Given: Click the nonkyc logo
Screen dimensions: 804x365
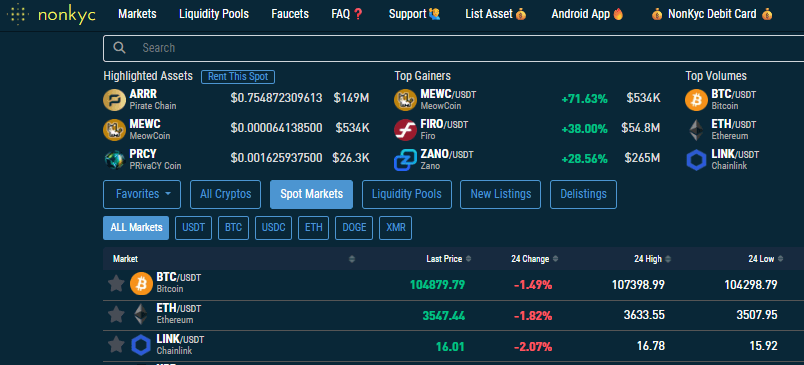Looking at the screenshot, I should 51,14.
